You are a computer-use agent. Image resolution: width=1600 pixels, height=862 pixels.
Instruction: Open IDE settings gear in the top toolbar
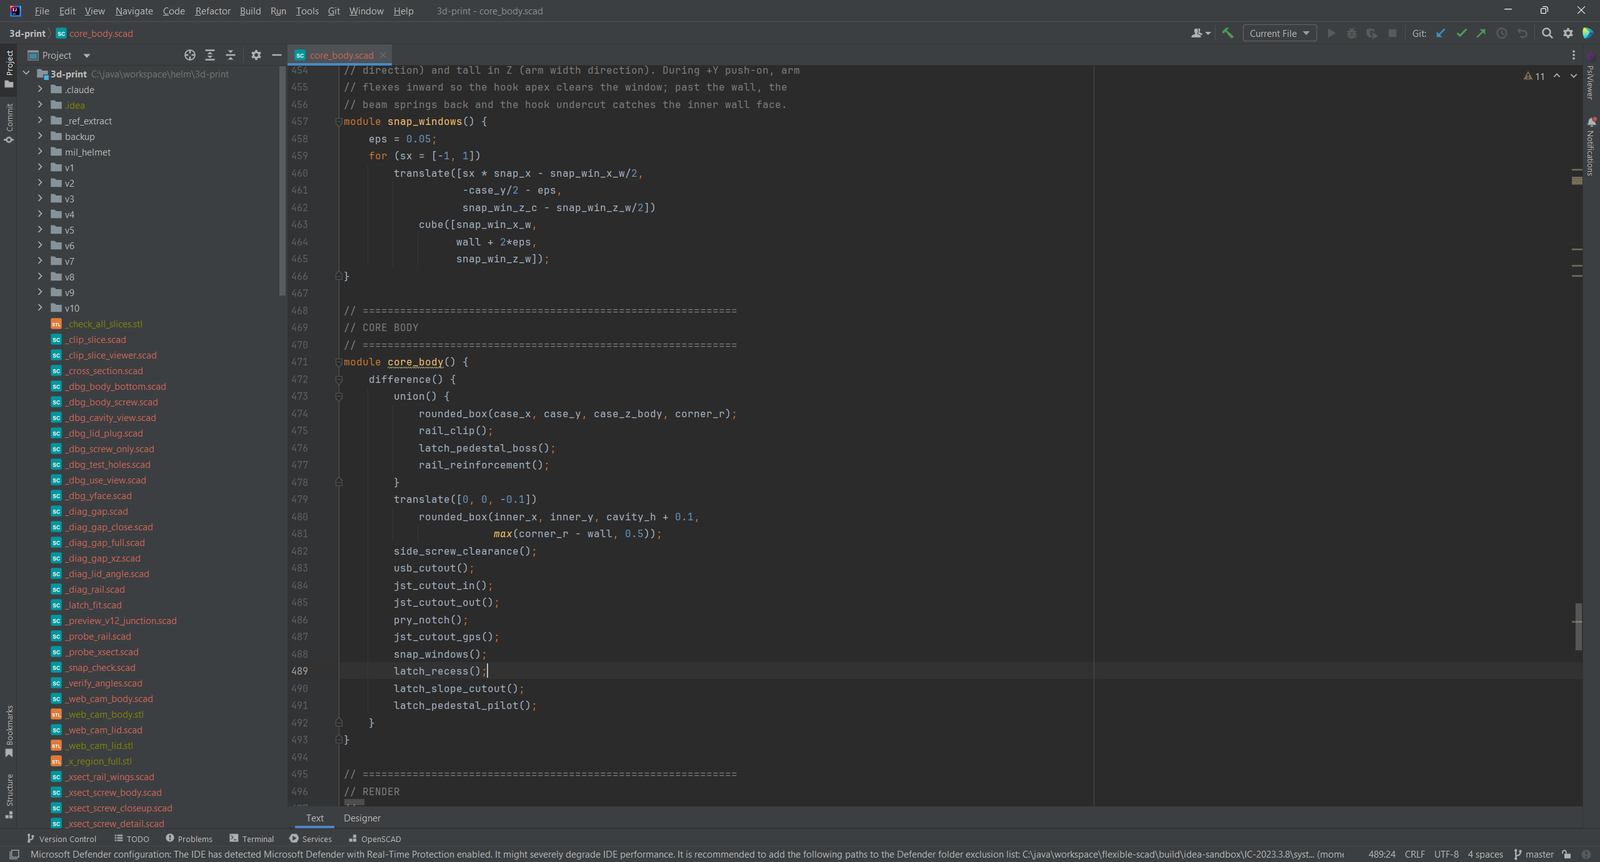pos(1568,33)
